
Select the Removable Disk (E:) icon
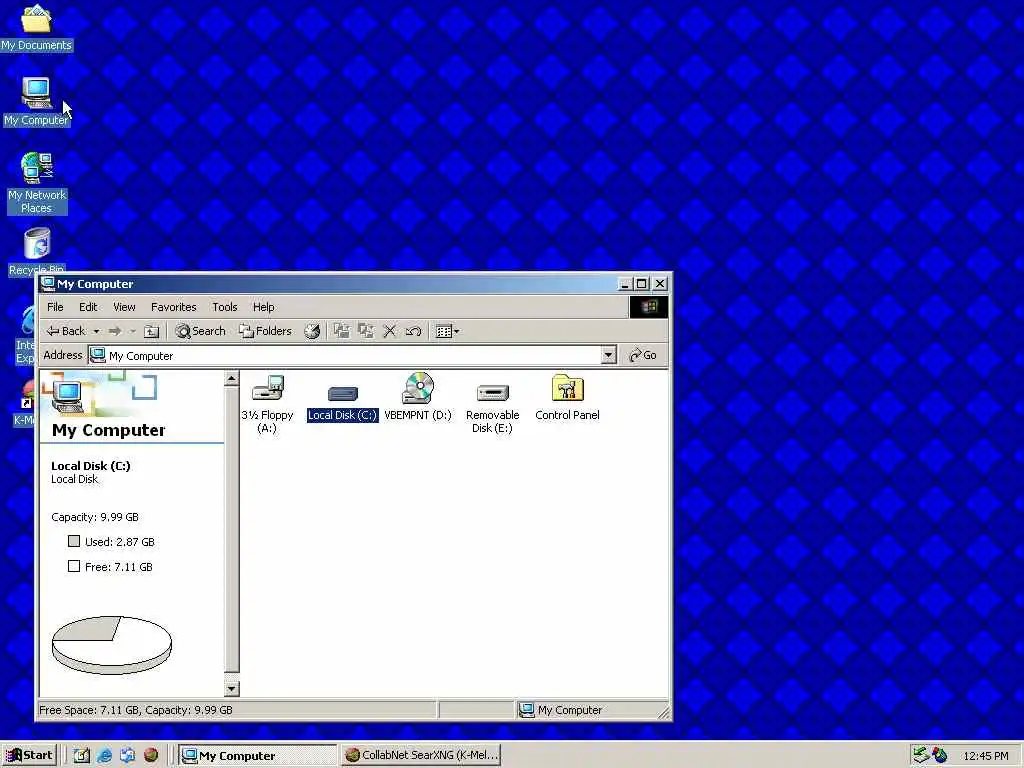point(492,406)
